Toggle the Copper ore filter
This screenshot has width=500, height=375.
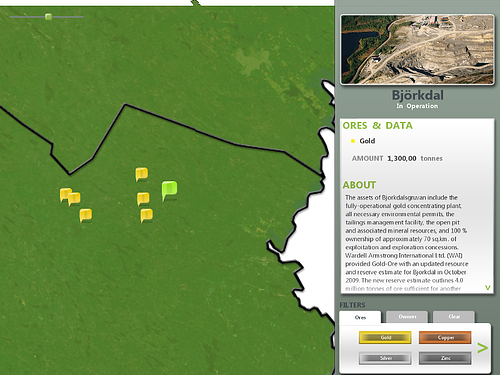(445, 337)
